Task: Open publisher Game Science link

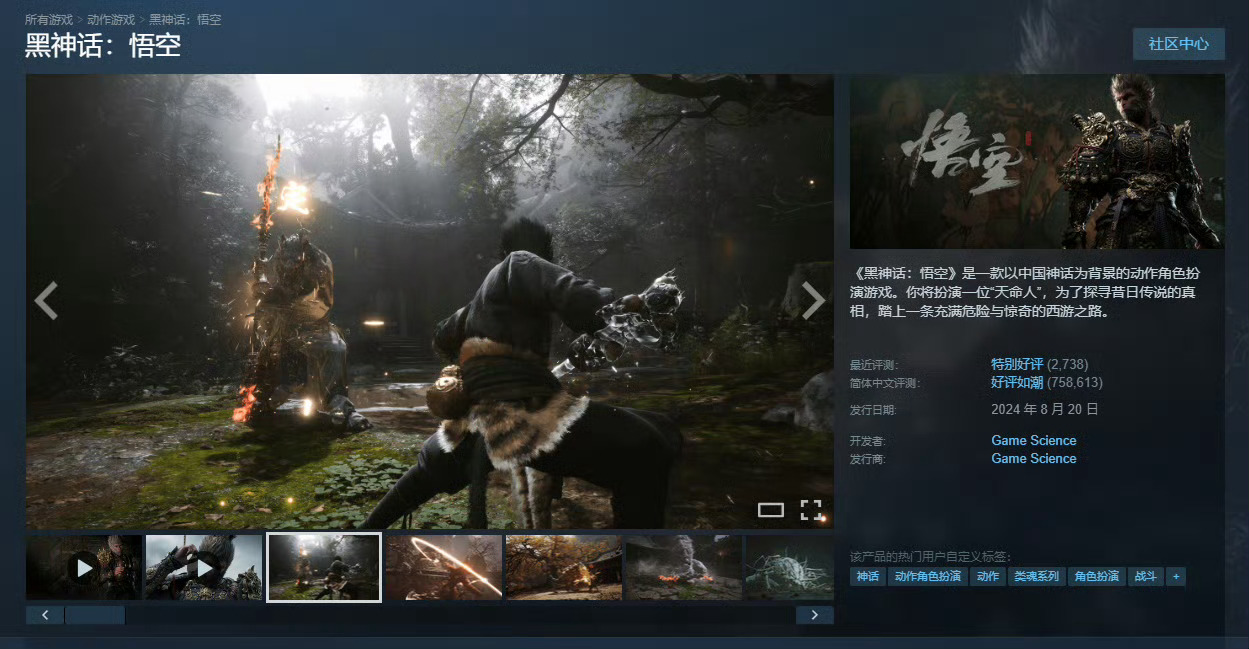Action: pyautogui.click(x=1034, y=458)
